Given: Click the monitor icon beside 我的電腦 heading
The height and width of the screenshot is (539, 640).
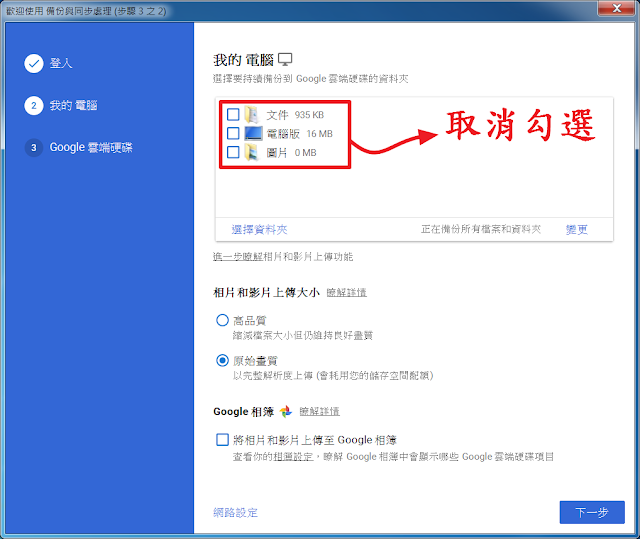Looking at the screenshot, I should click(285, 60).
